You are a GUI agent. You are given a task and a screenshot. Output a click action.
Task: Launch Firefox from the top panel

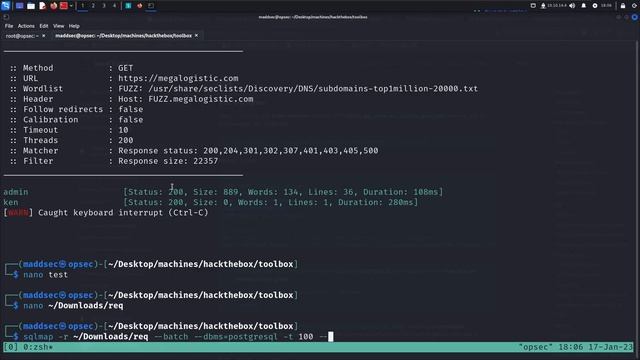pyautogui.click(x=53, y=6)
